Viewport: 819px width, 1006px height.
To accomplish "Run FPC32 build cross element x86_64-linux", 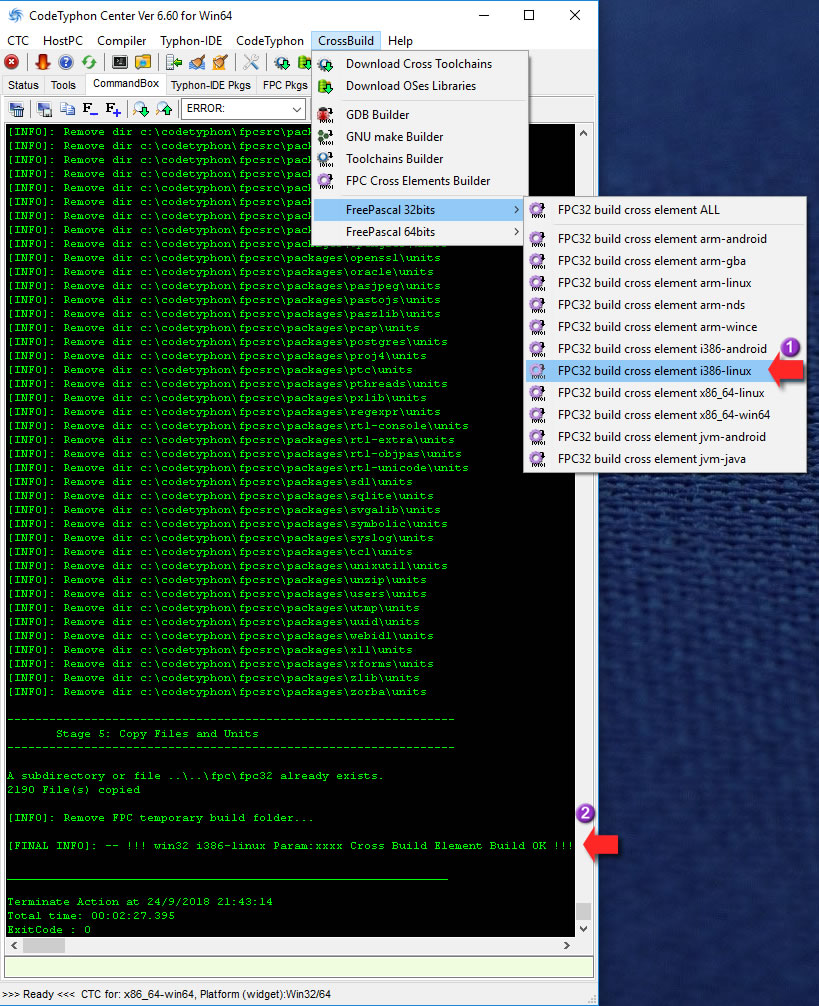I will (665, 393).
